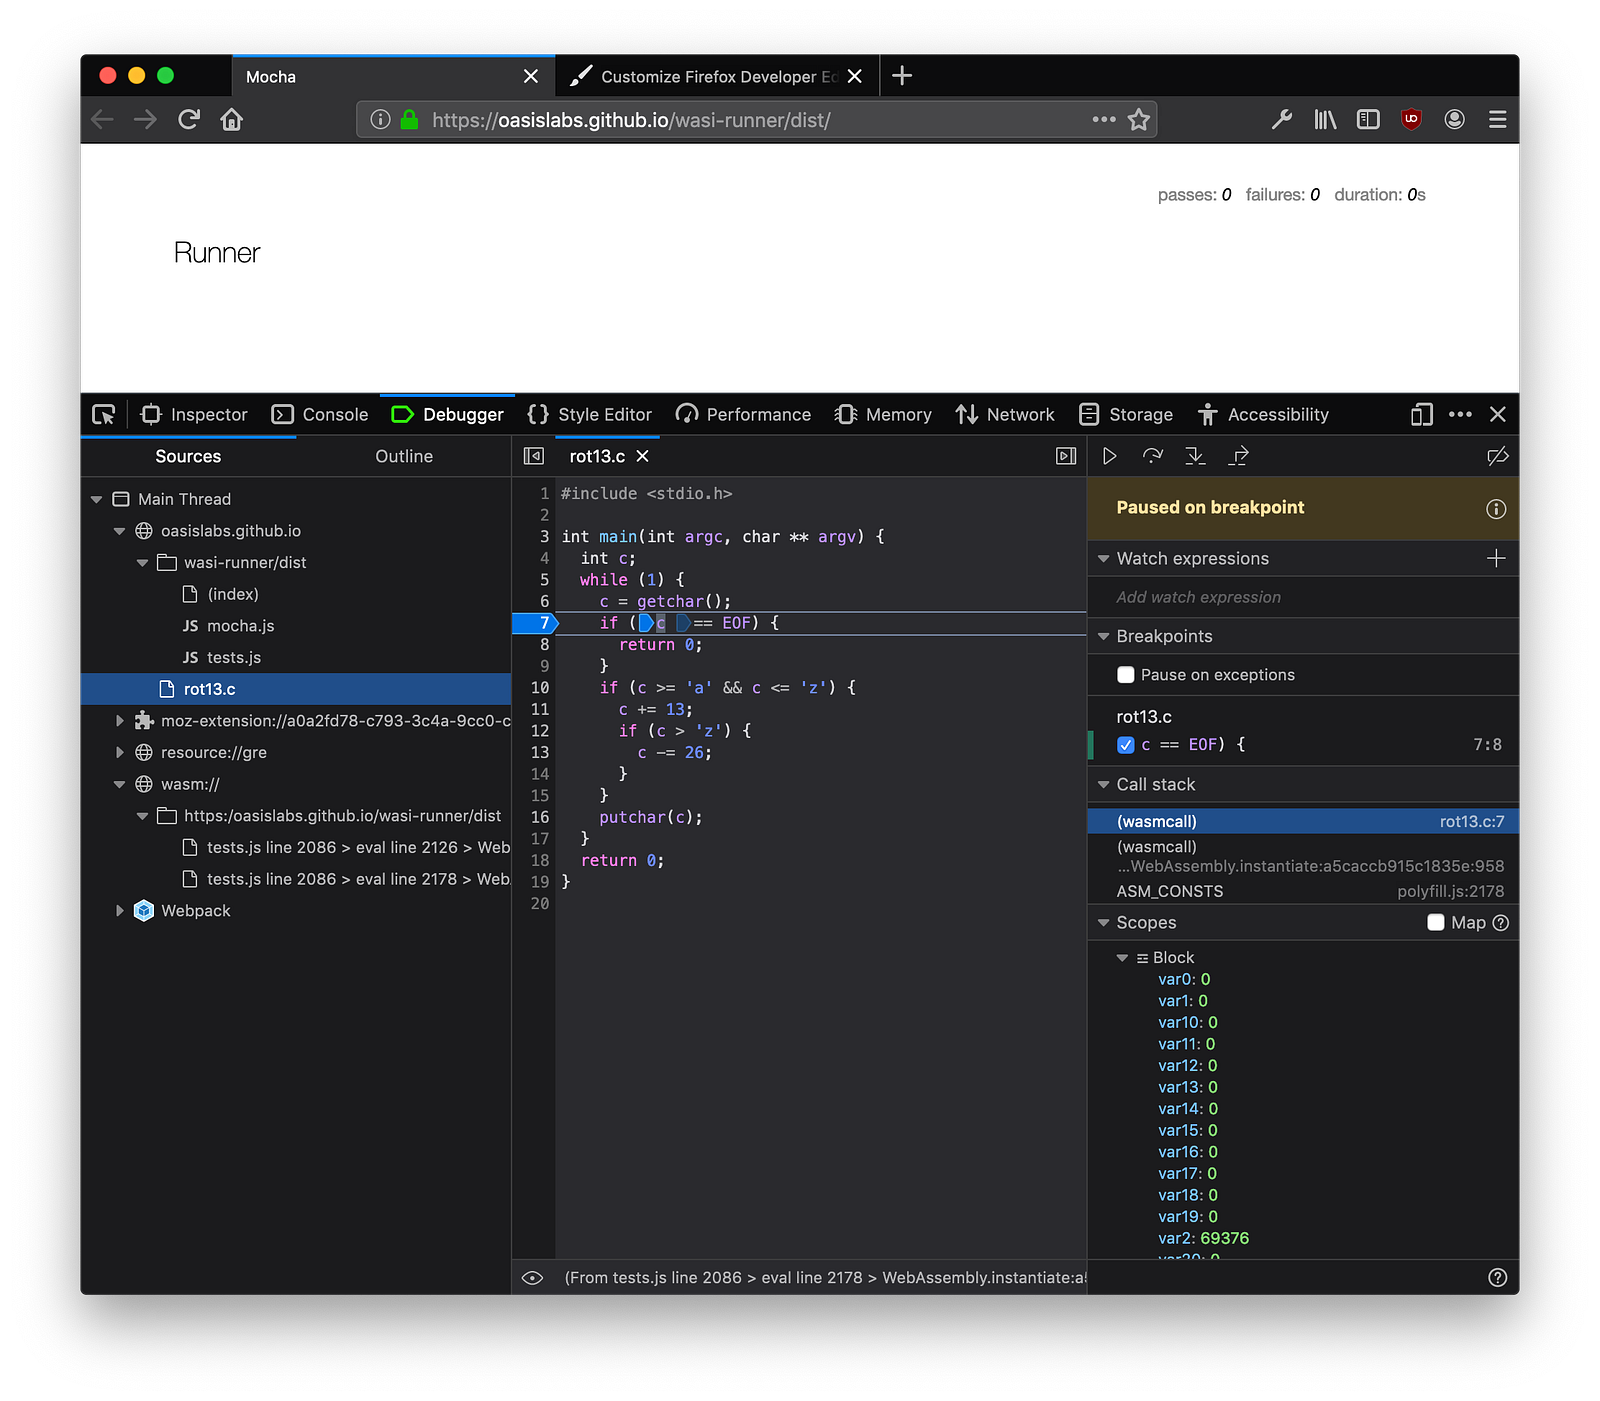
Task: Open the Memory devtools tab
Action: coord(883,414)
